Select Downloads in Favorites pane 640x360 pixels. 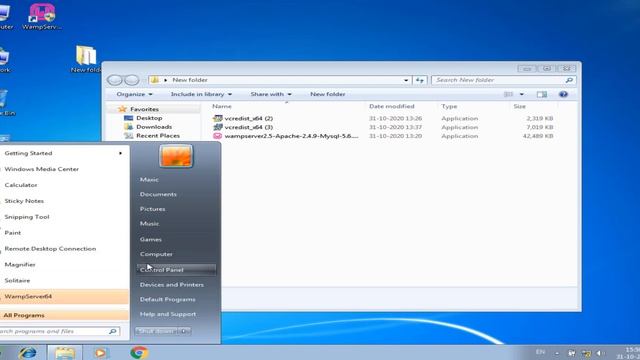click(154, 127)
